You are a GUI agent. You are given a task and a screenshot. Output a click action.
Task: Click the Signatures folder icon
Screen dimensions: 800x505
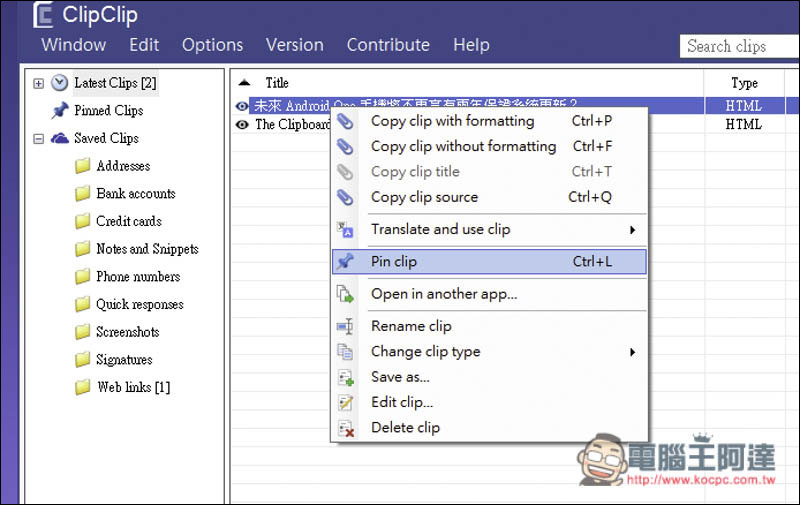(x=82, y=360)
